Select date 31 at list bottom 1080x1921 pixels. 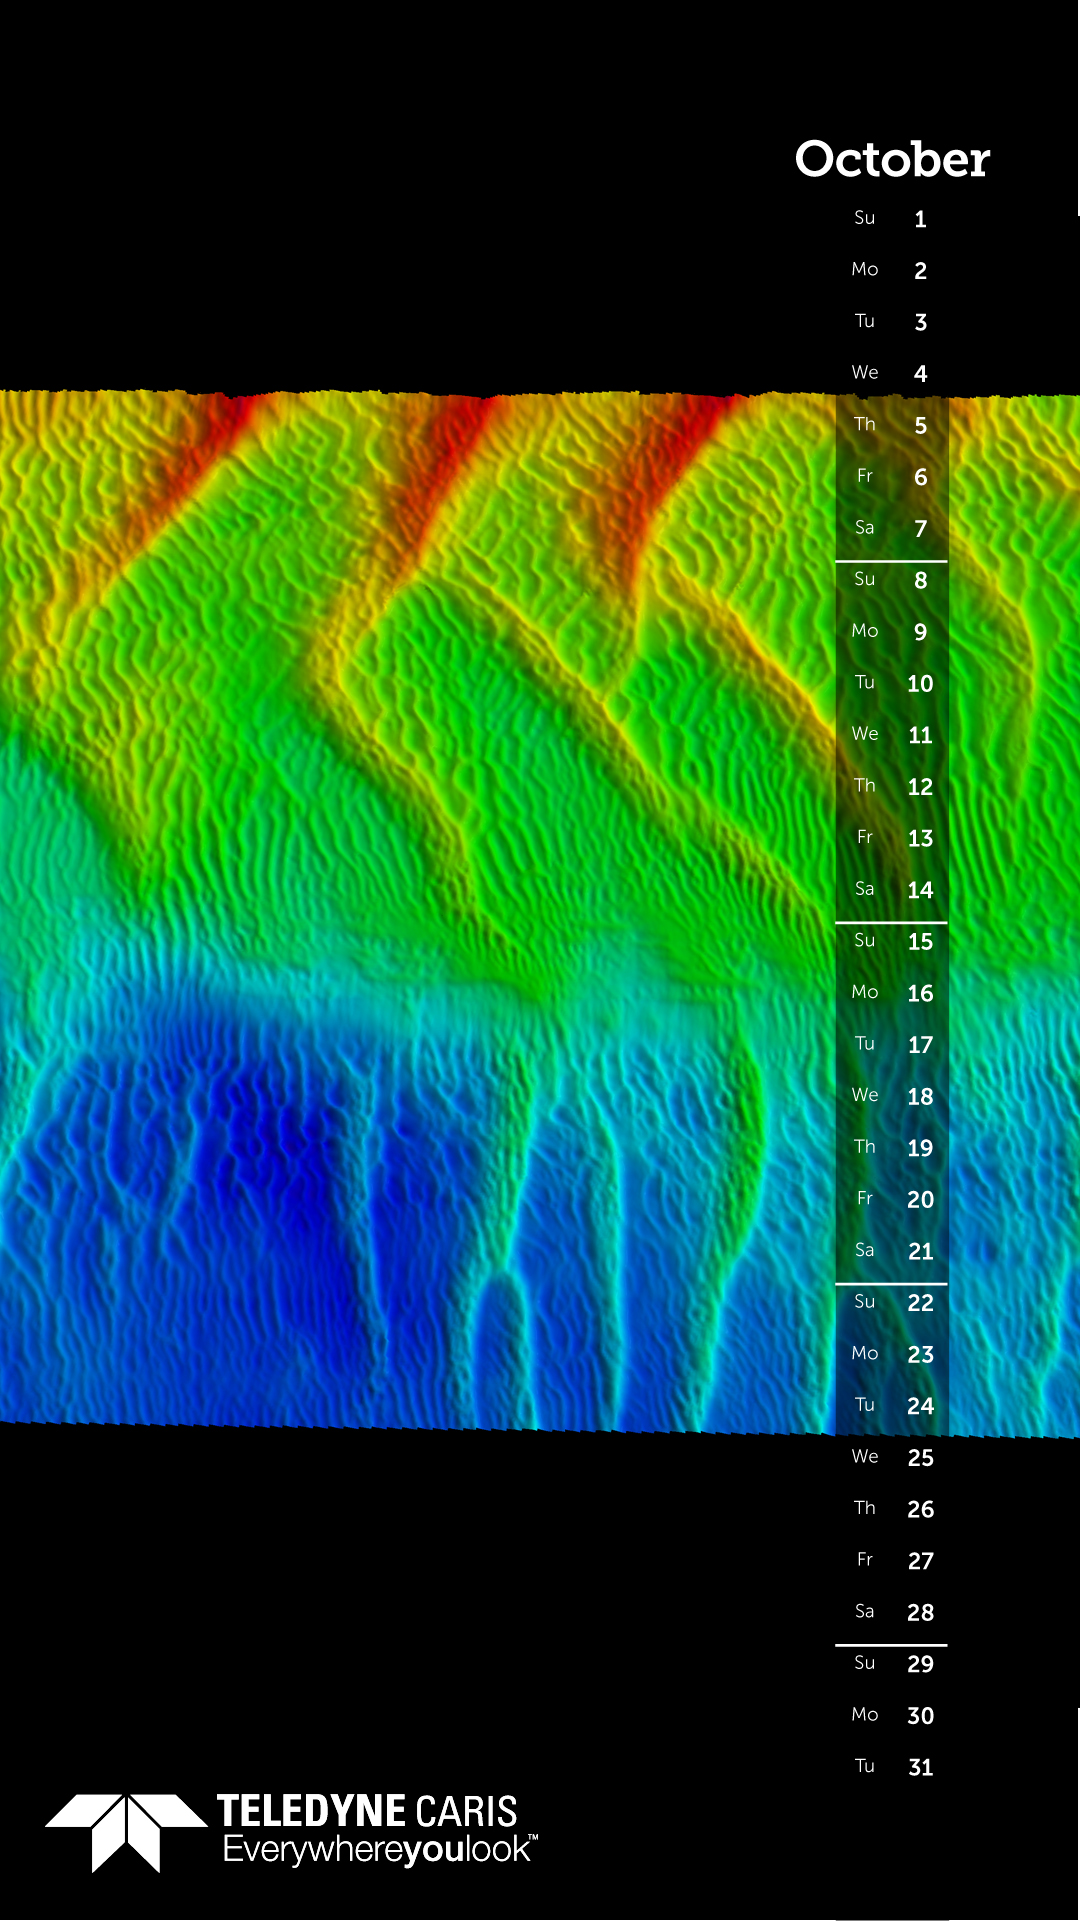click(x=920, y=1768)
